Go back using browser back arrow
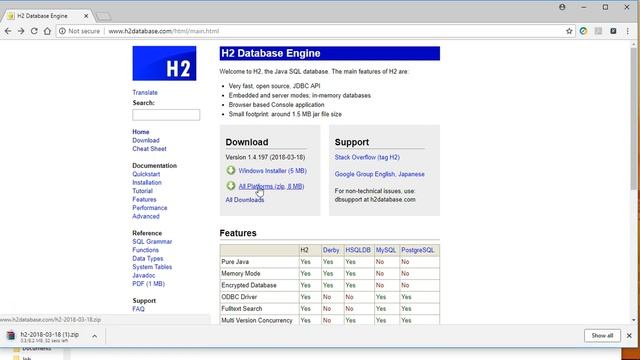Viewport: 640px width, 360px height. coord(8,31)
